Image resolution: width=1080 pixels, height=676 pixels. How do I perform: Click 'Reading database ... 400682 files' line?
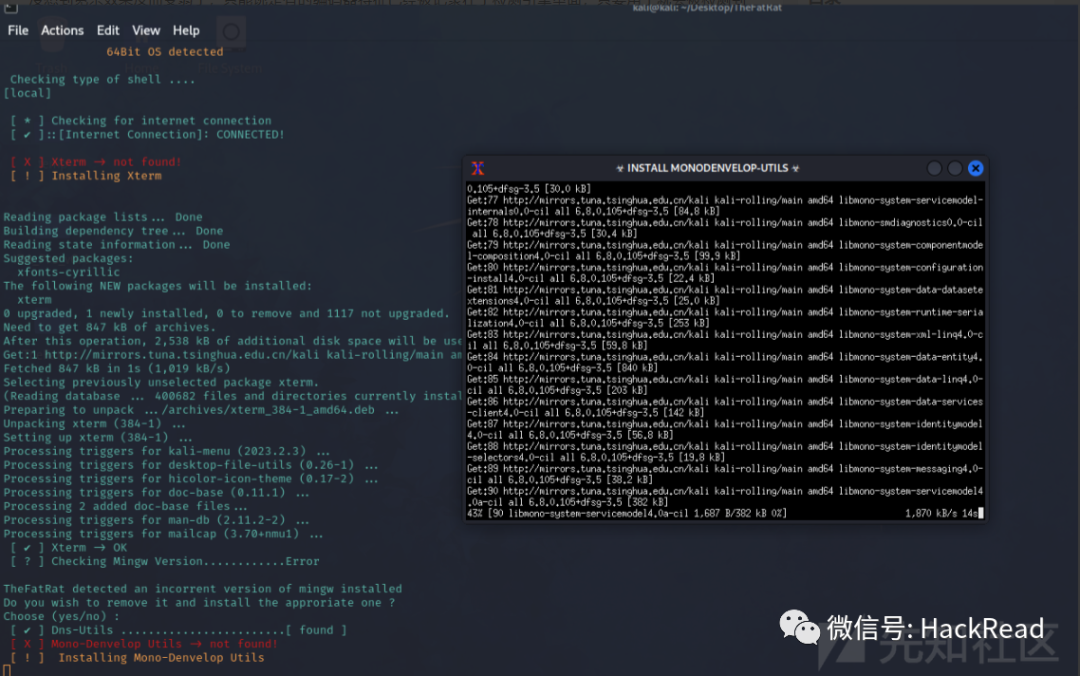click(233, 396)
